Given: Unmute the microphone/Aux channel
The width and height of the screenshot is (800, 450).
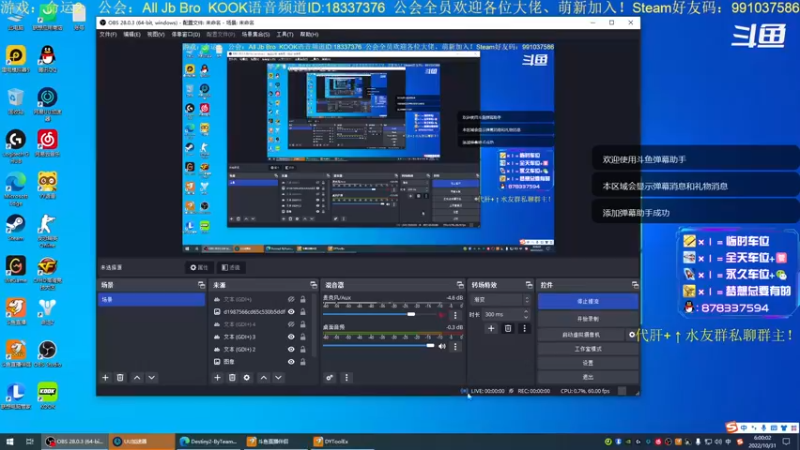Looking at the screenshot, I should [442, 315].
